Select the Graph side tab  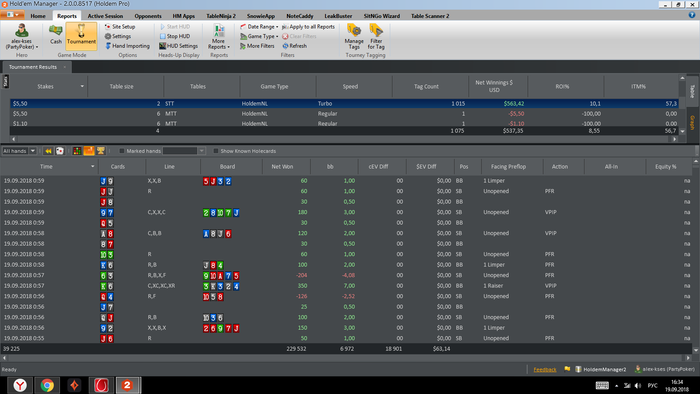pyautogui.click(x=693, y=122)
